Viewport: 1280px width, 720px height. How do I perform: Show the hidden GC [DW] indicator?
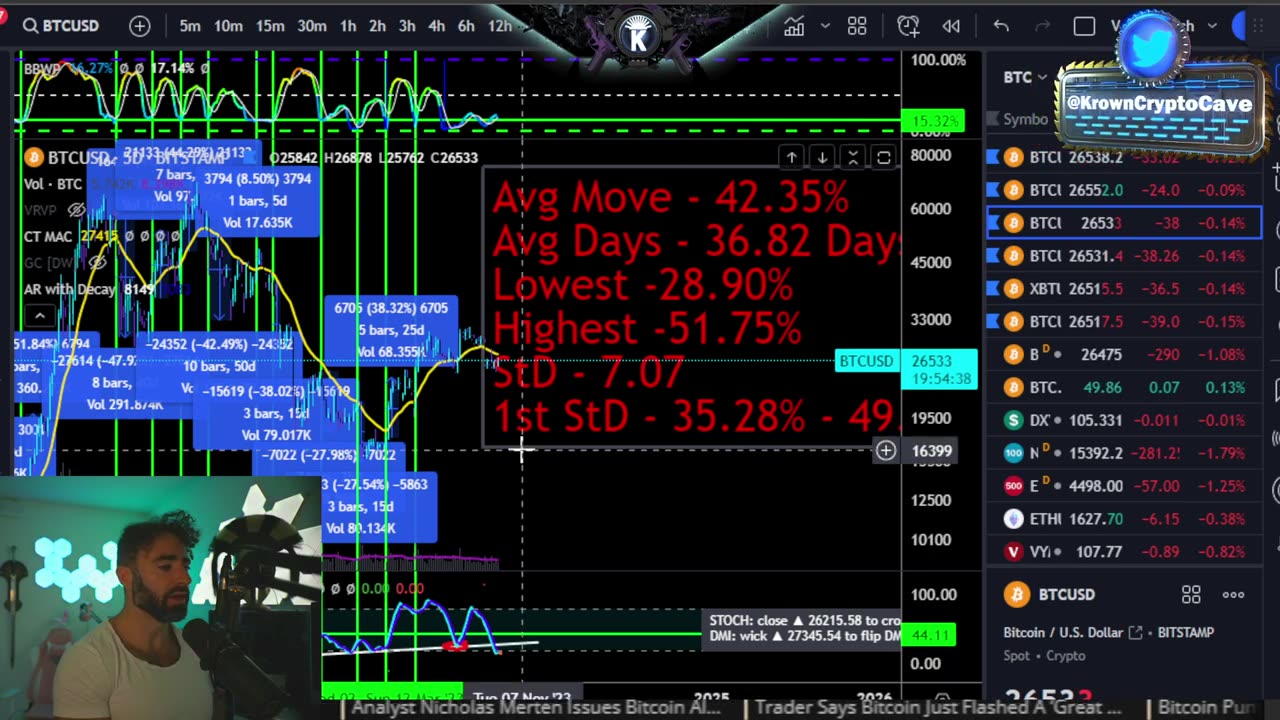pos(97,262)
